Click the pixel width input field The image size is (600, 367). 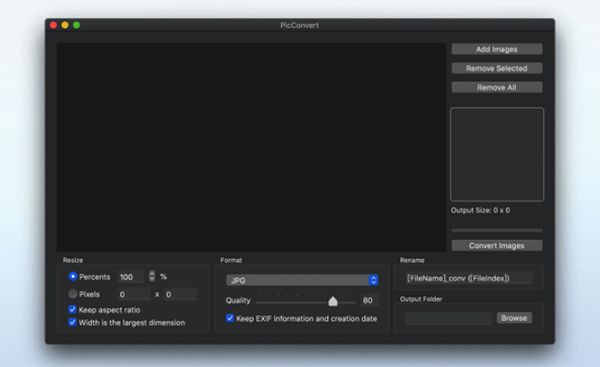click(x=134, y=294)
